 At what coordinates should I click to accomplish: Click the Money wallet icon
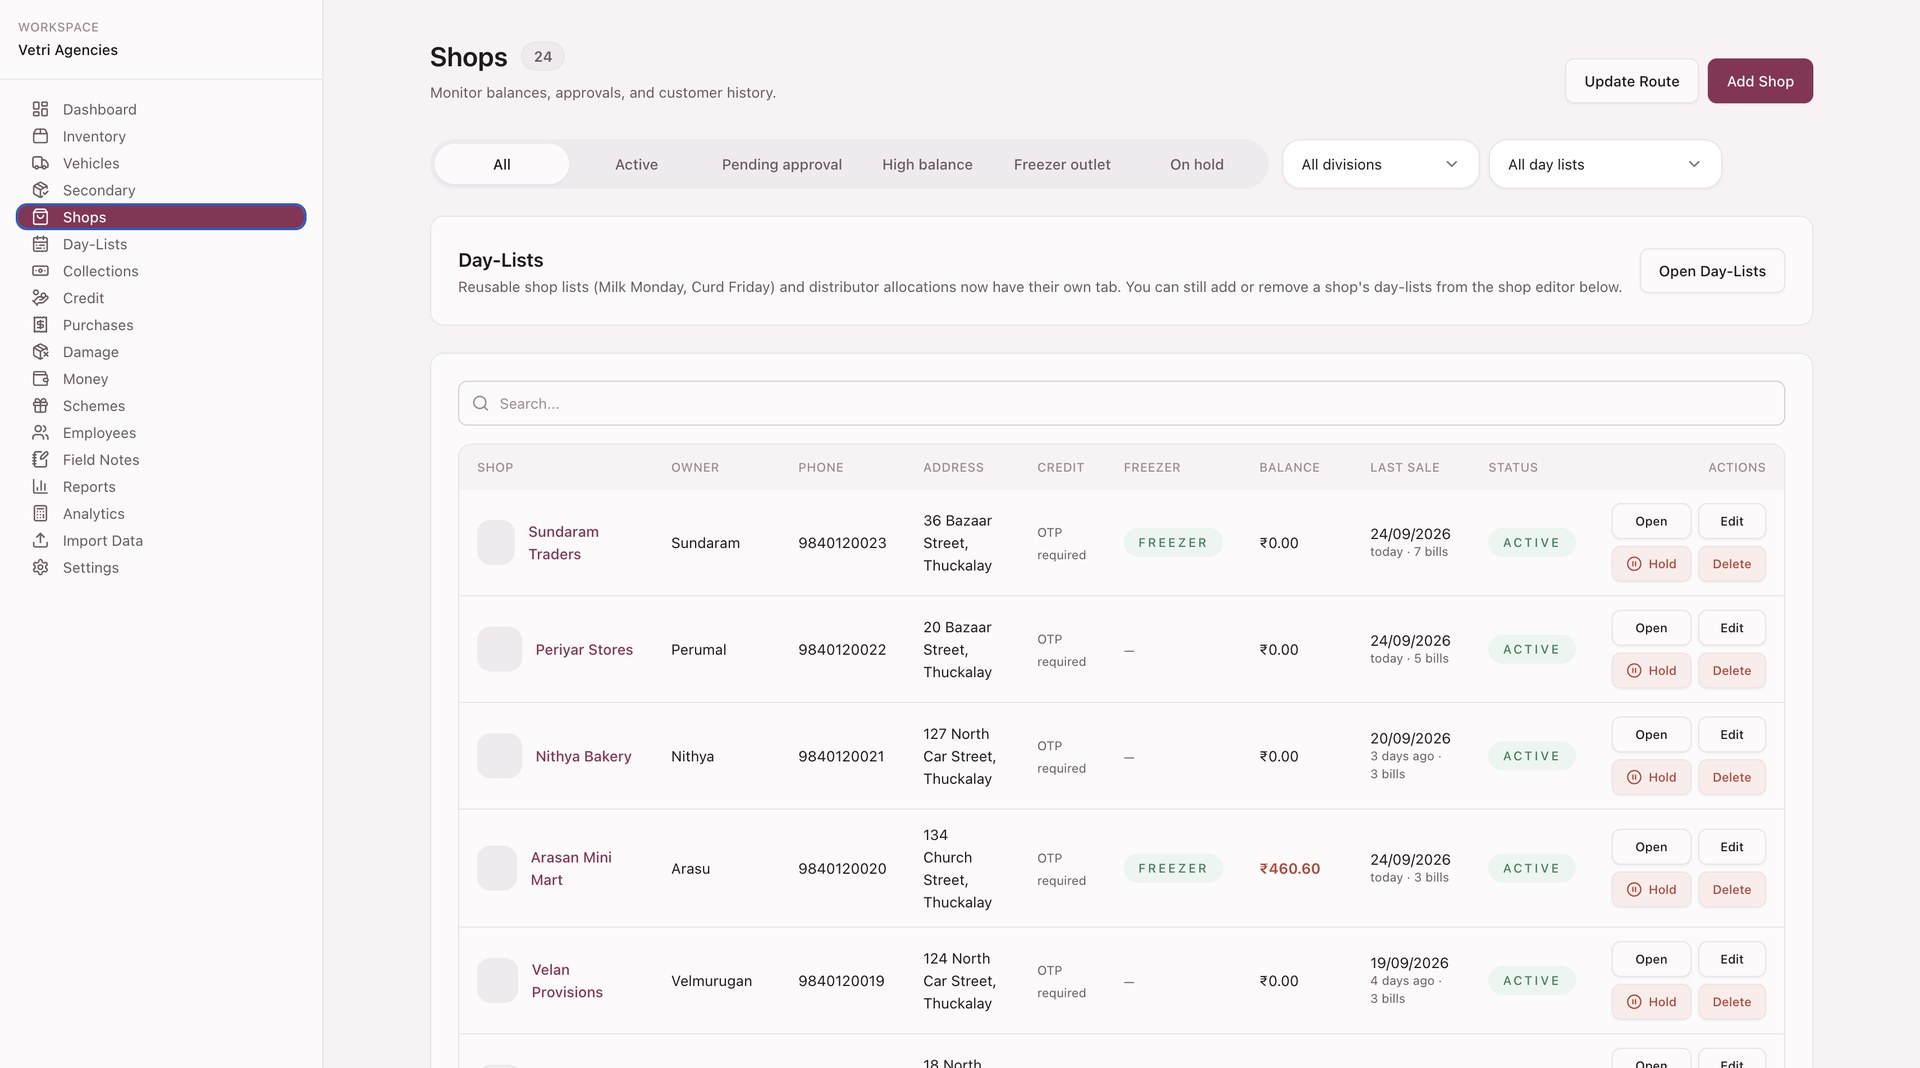[x=40, y=379]
